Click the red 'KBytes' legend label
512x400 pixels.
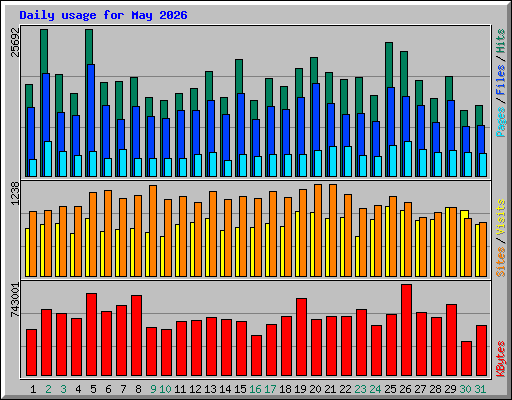click(x=500, y=359)
